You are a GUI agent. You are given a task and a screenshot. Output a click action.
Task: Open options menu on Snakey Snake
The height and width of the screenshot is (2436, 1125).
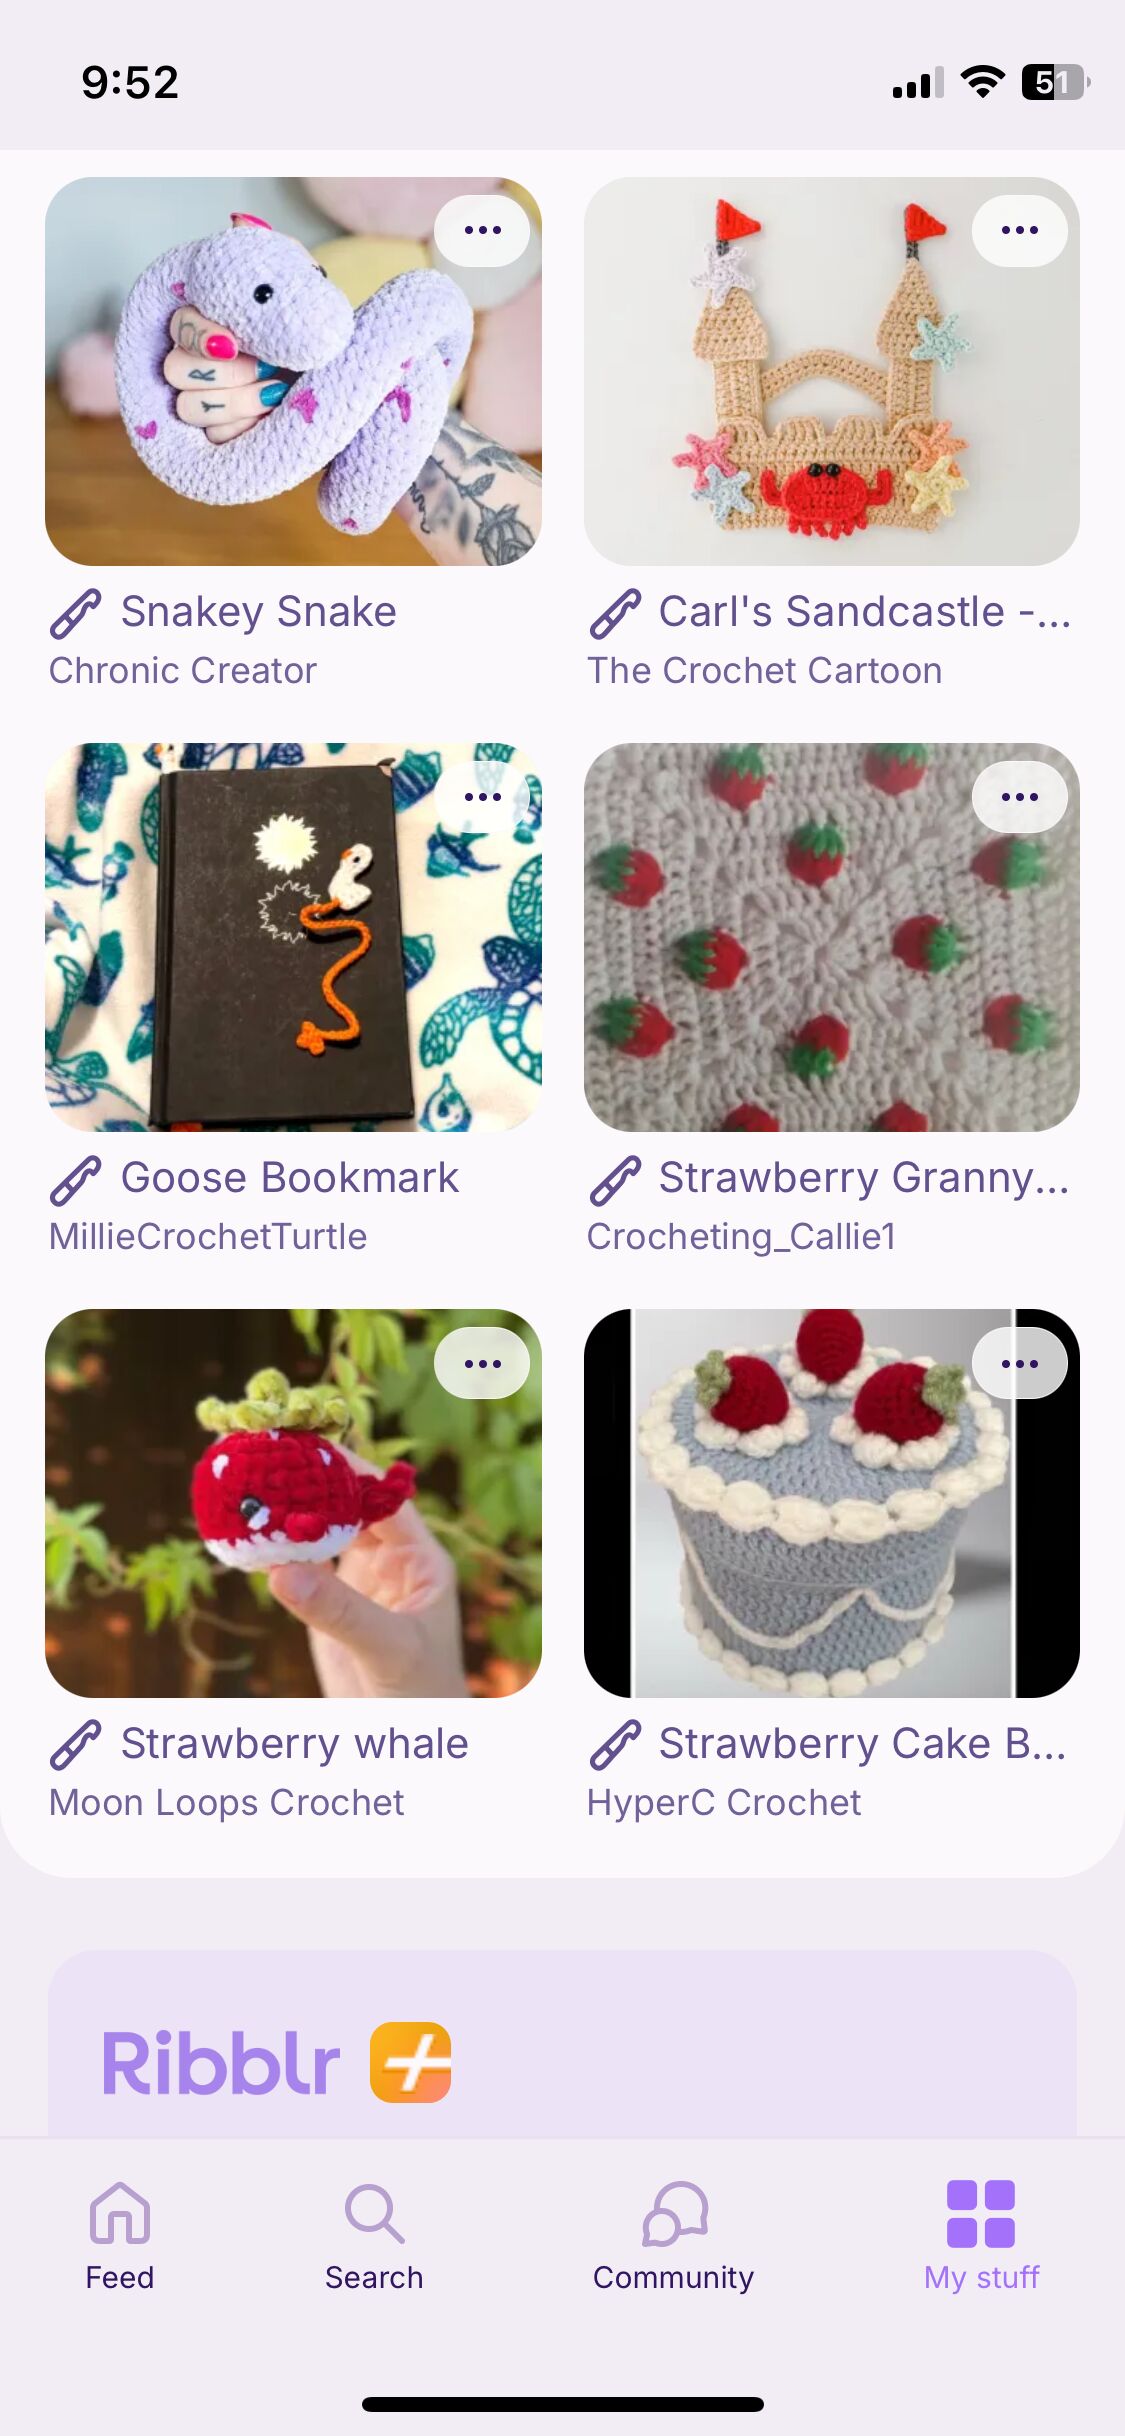482,230
